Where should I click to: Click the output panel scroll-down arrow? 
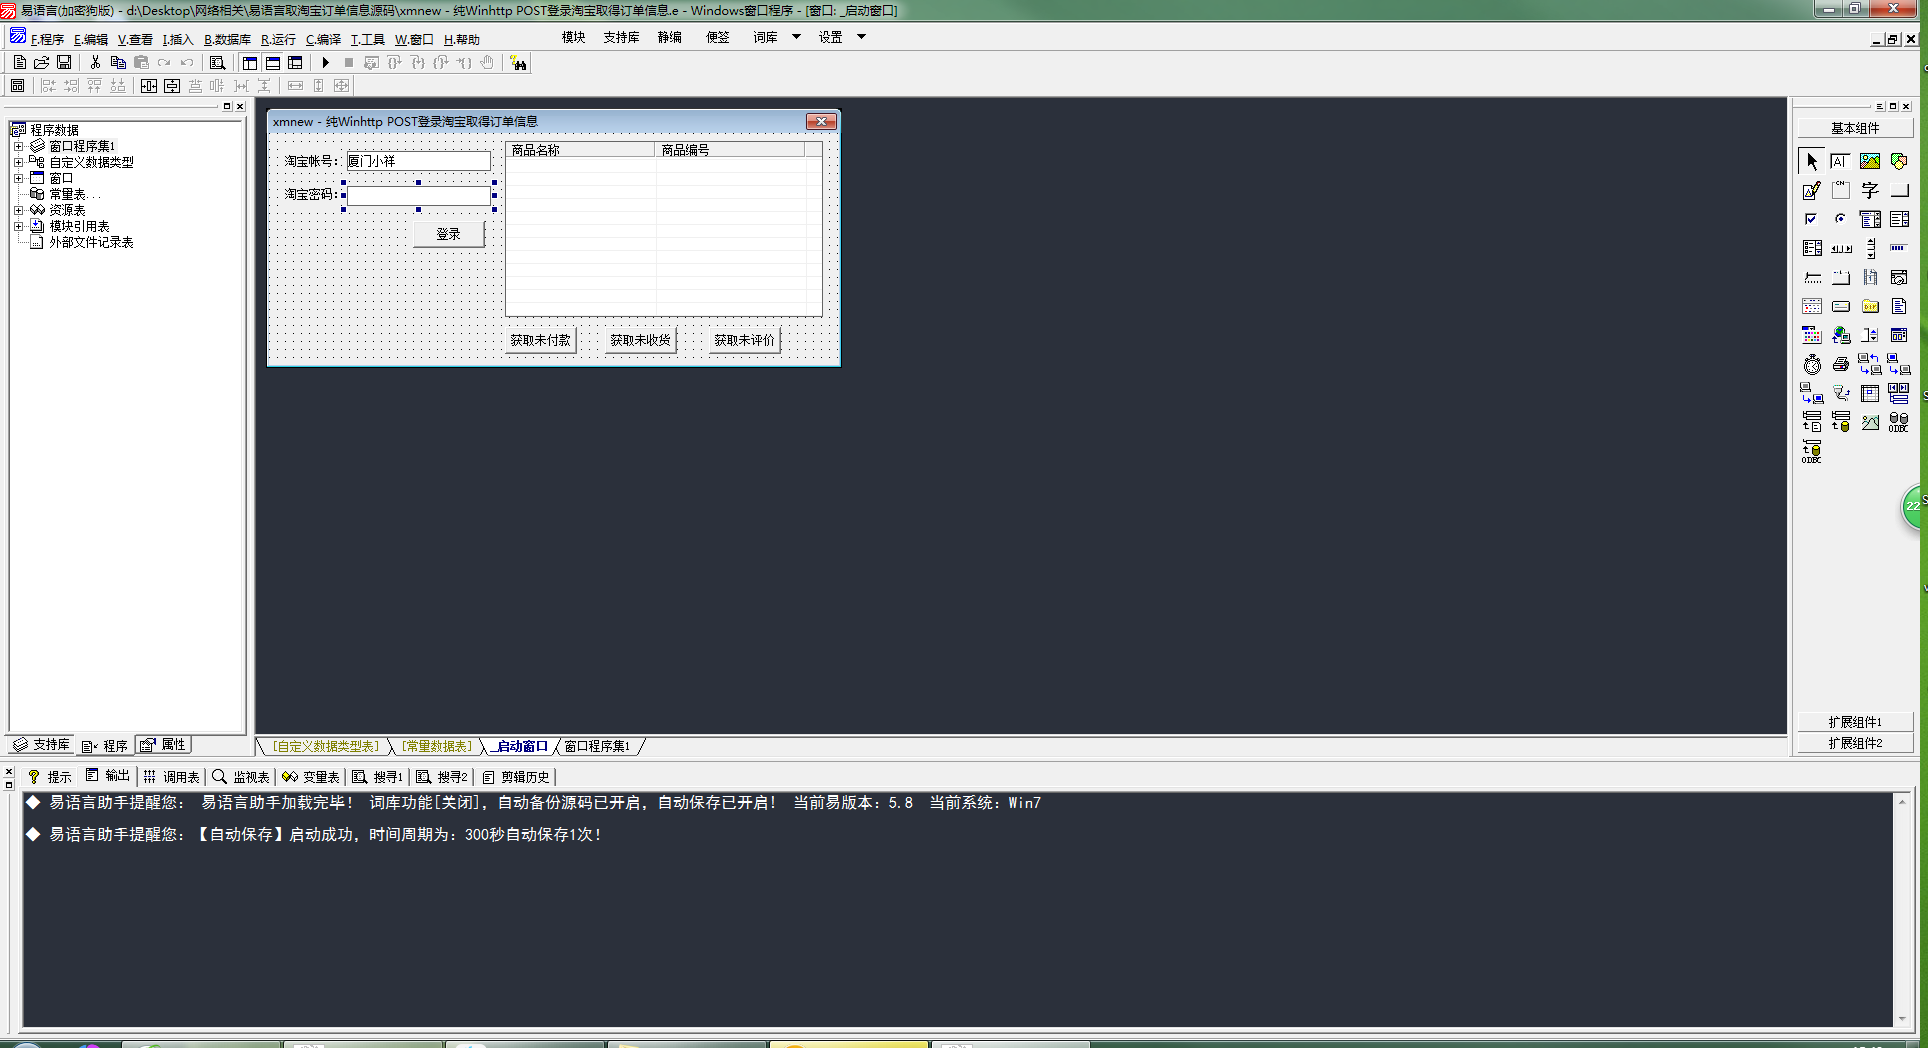pos(1902,1019)
